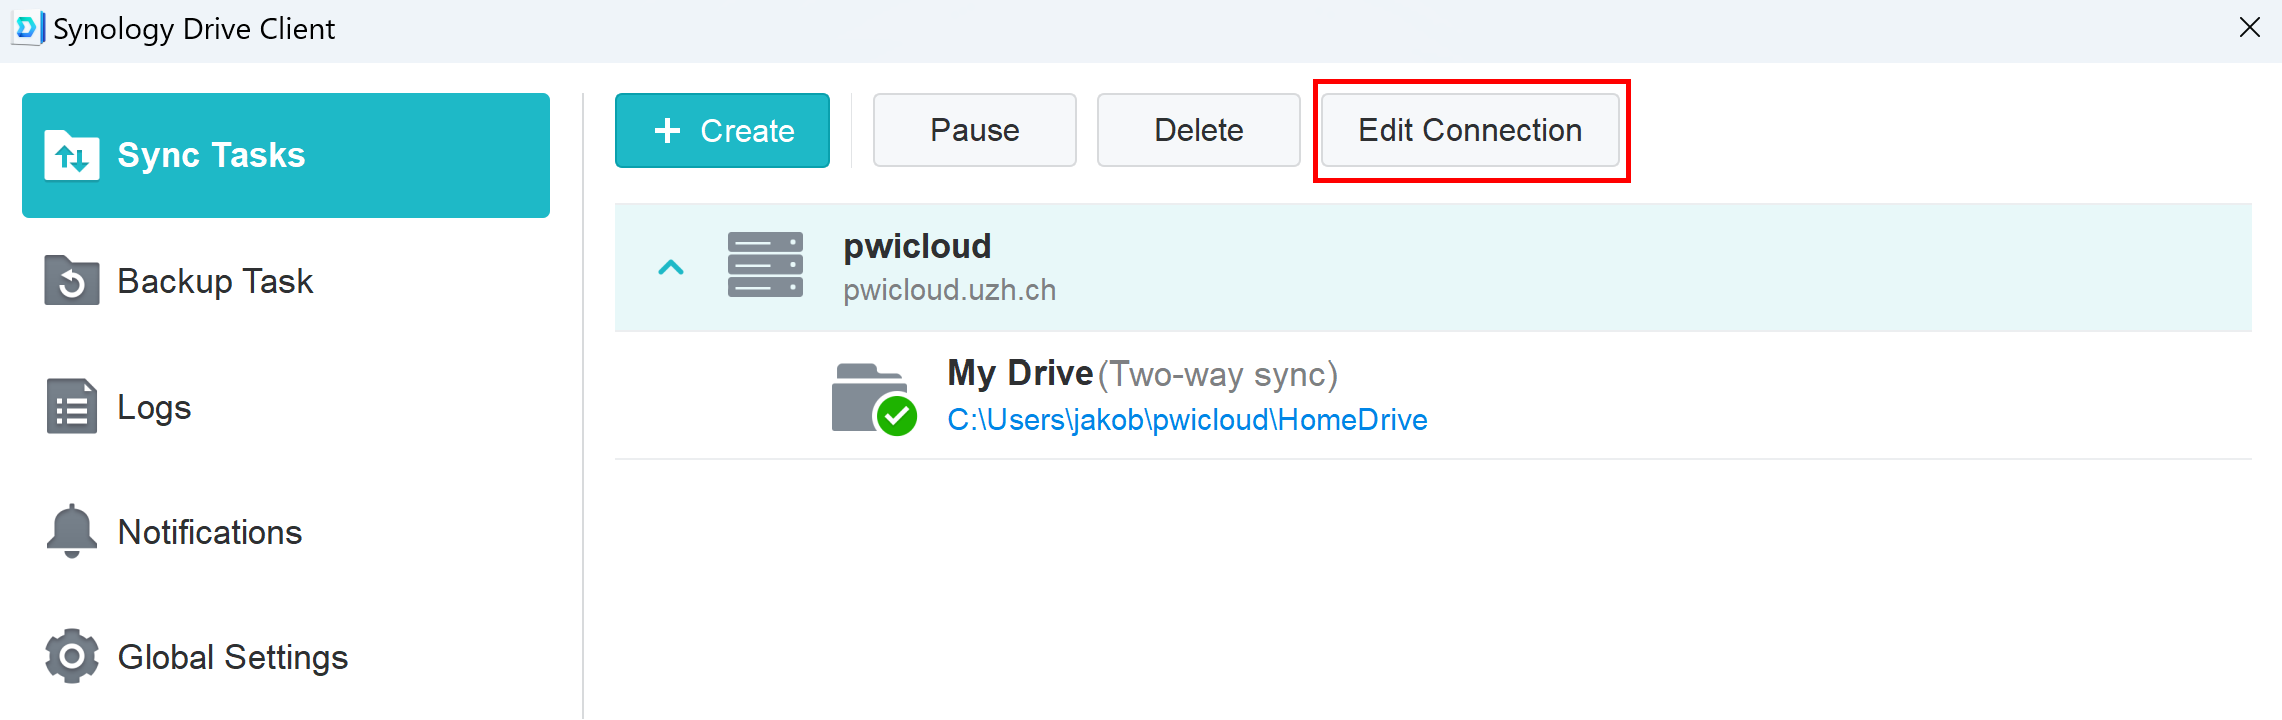Screen dimensions: 2282x720
Task: Create a new sync task
Action: [x=722, y=130]
